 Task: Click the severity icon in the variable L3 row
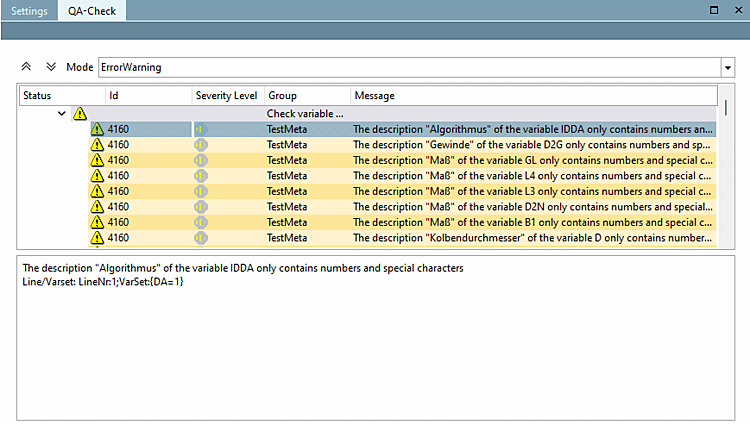pos(201,191)
